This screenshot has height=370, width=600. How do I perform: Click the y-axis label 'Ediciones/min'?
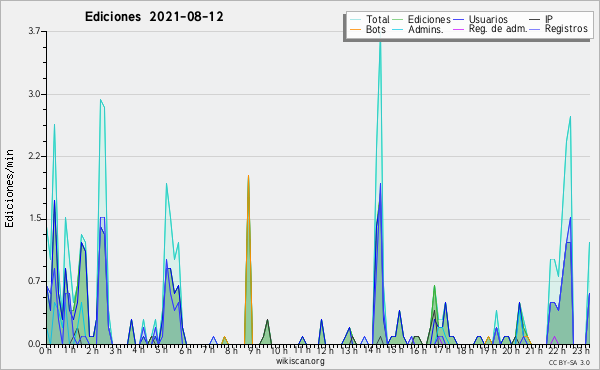[9, 188]
